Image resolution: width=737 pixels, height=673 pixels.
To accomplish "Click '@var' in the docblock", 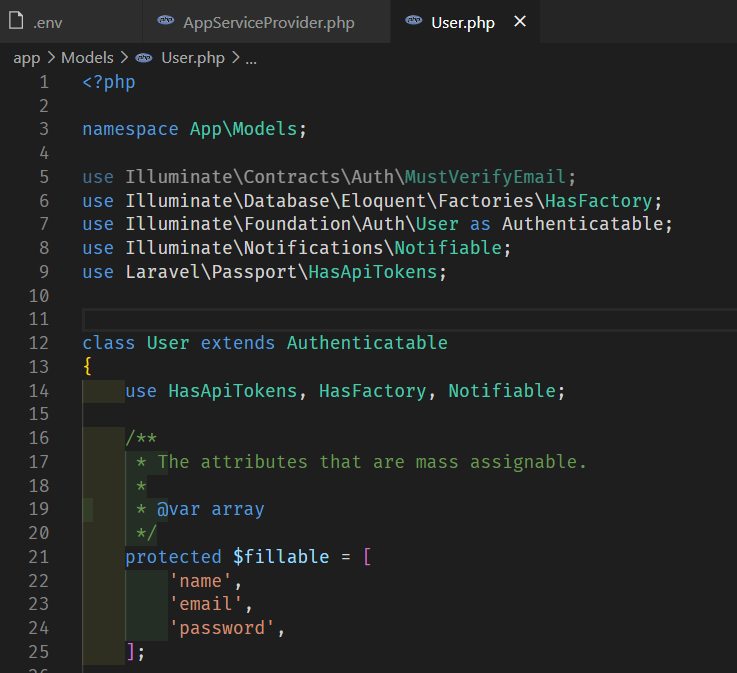I will point(179,509).
